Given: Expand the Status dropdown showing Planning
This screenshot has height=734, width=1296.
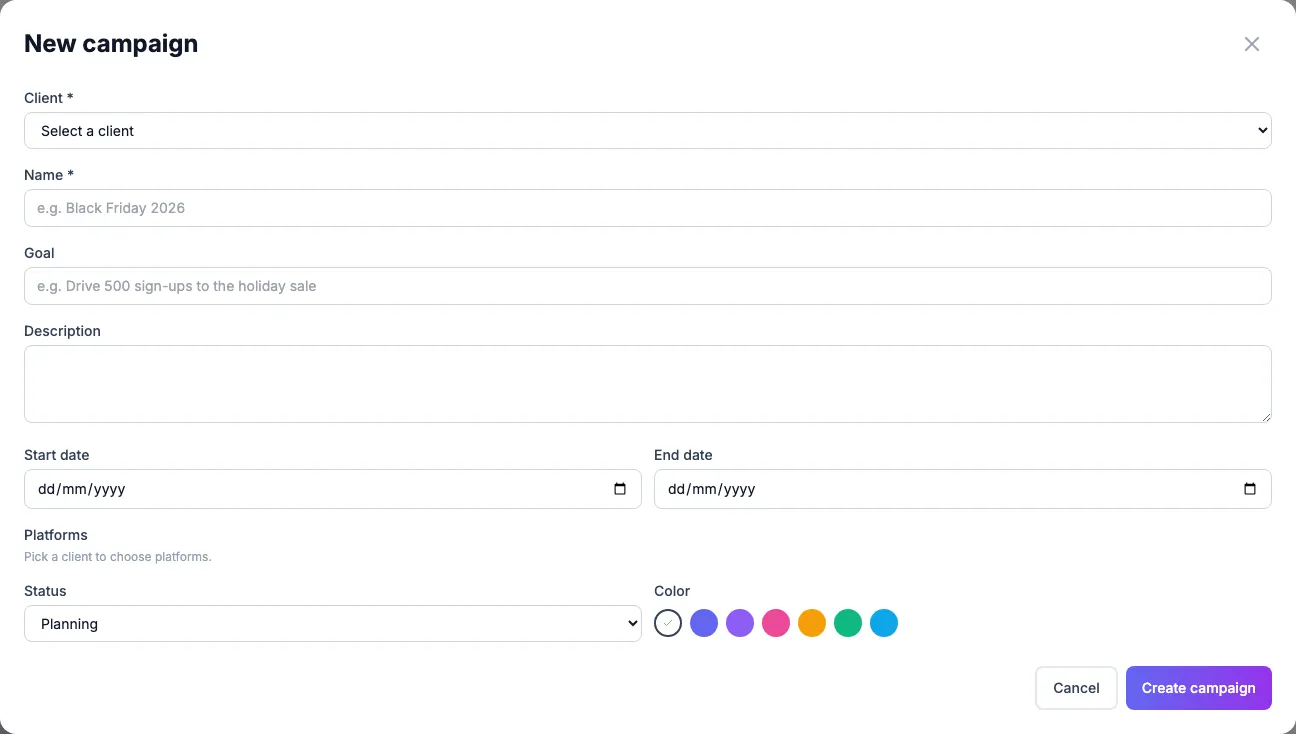Looking at the screenshot, I should pos(333,624).
